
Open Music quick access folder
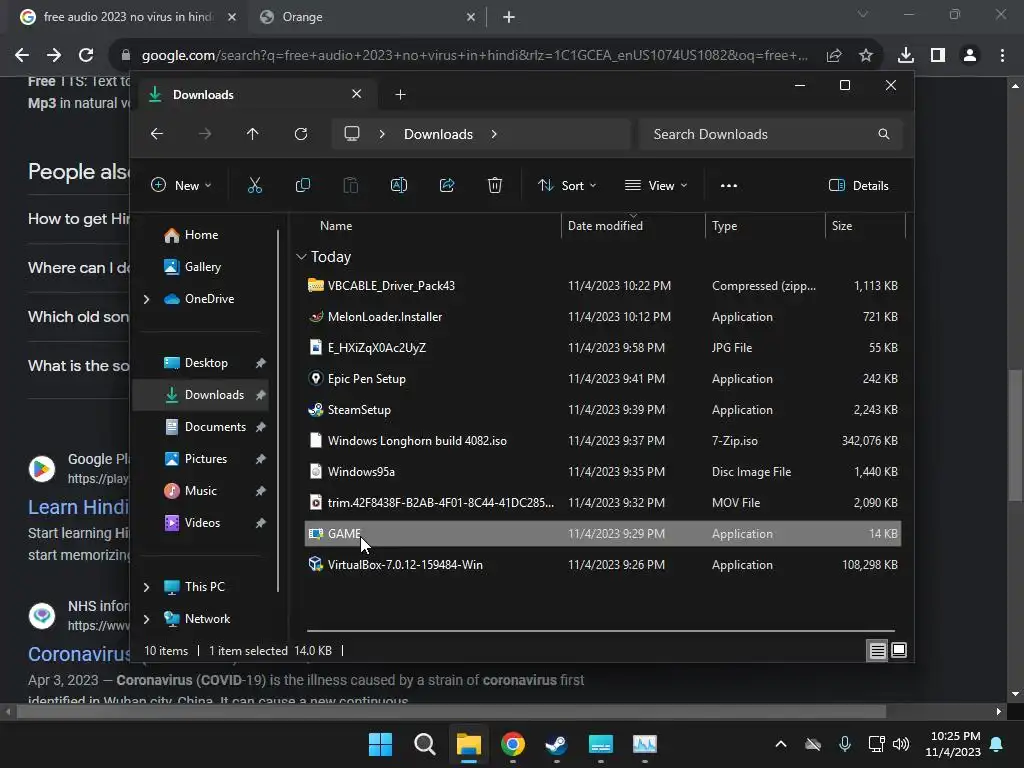click(x=202, y=490)
